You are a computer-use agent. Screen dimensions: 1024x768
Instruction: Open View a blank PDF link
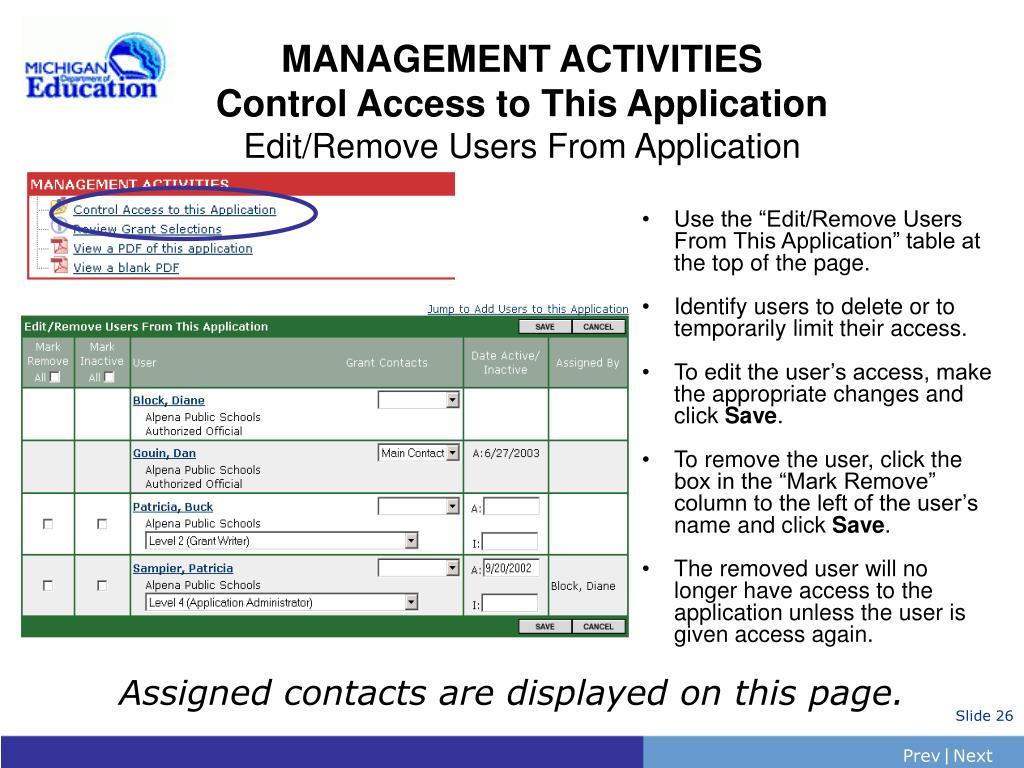(x=126, y=268)
